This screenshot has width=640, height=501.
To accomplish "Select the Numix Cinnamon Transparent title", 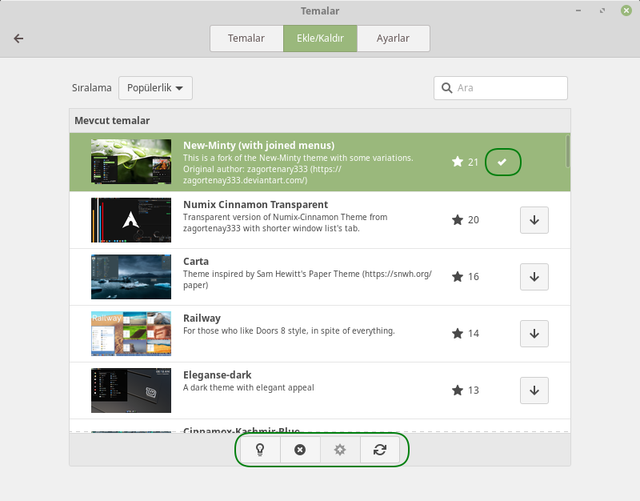I will [256, 205].
